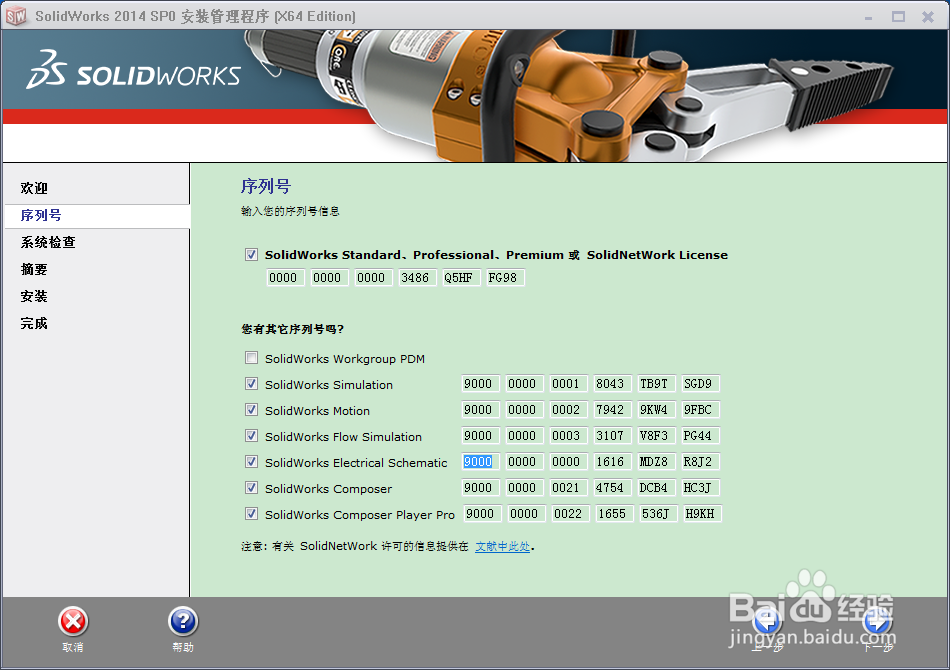Click the SolidWorks Workgroup PDM label
Image resolution: width=950 pixels, height=670 pixels.
(x=345, y=359)
